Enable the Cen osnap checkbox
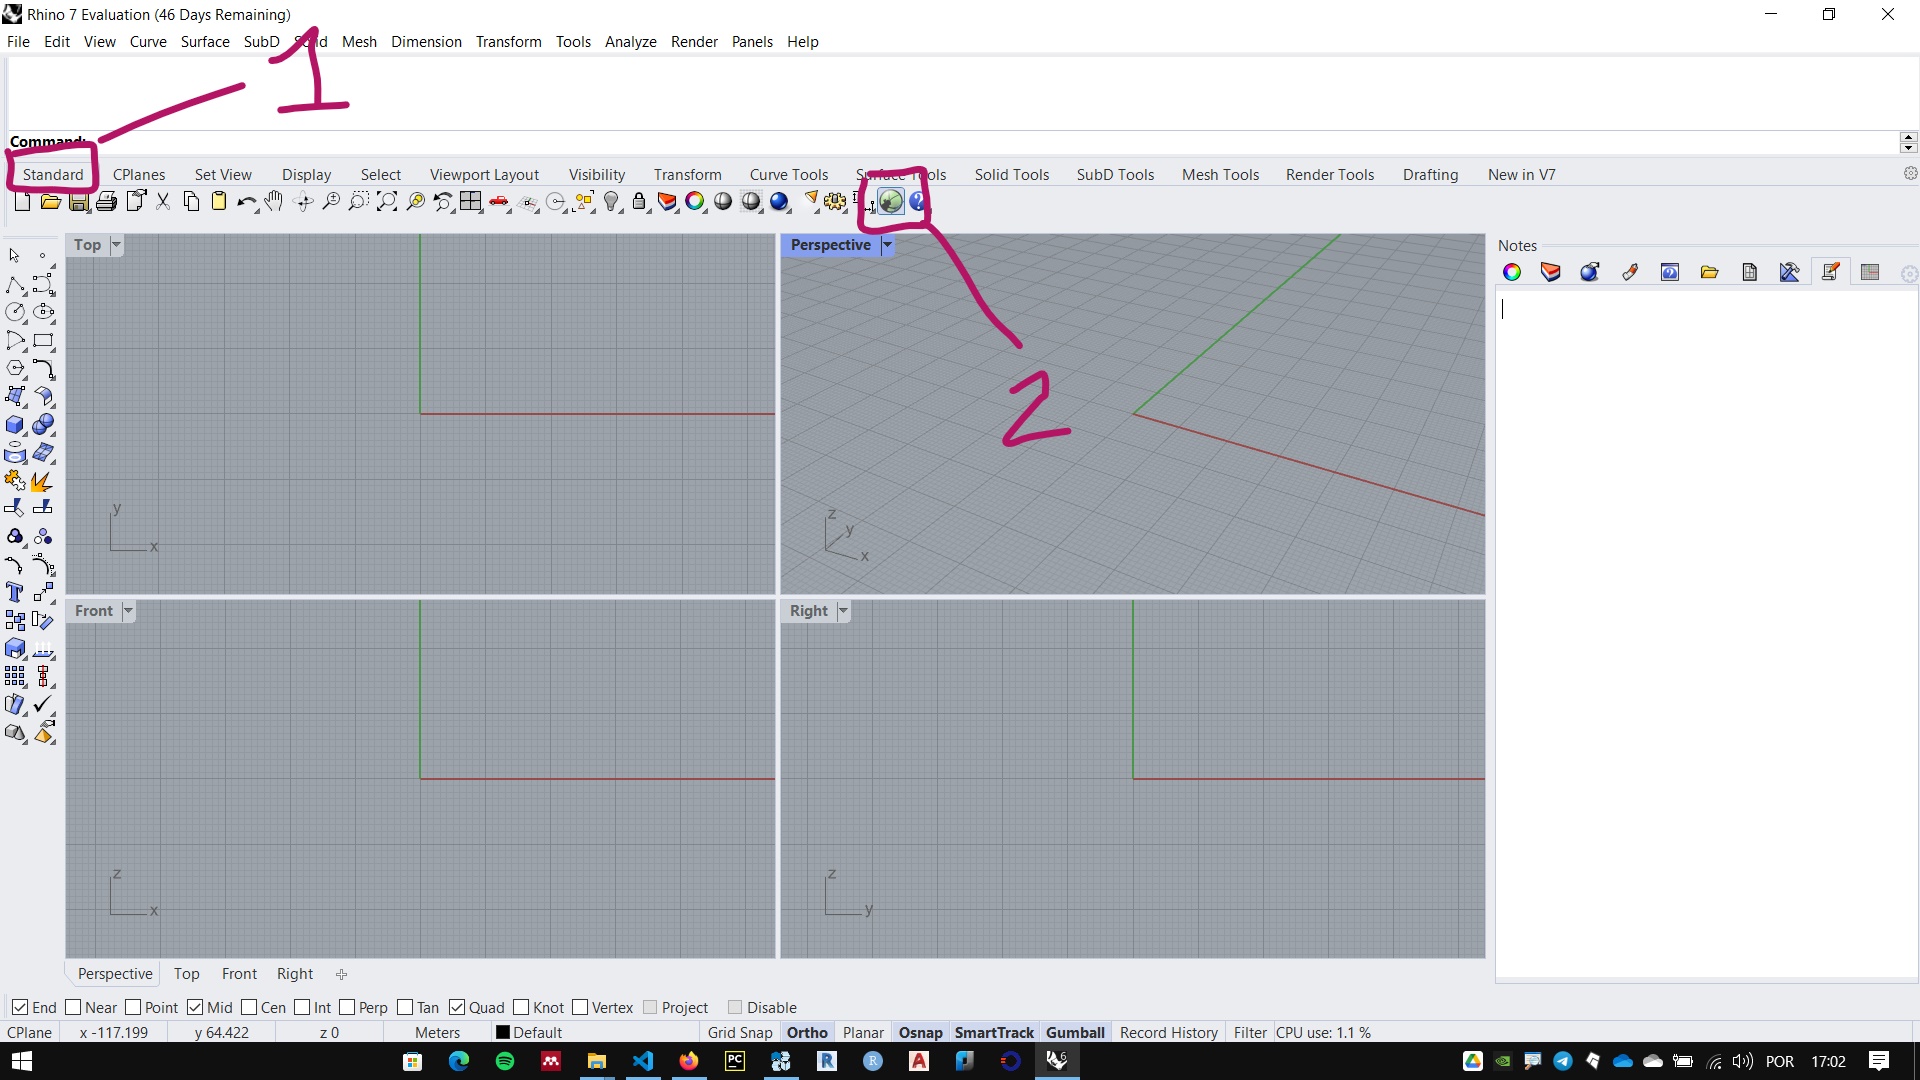1920x1080 pixels. click(x=249, y=1007)
